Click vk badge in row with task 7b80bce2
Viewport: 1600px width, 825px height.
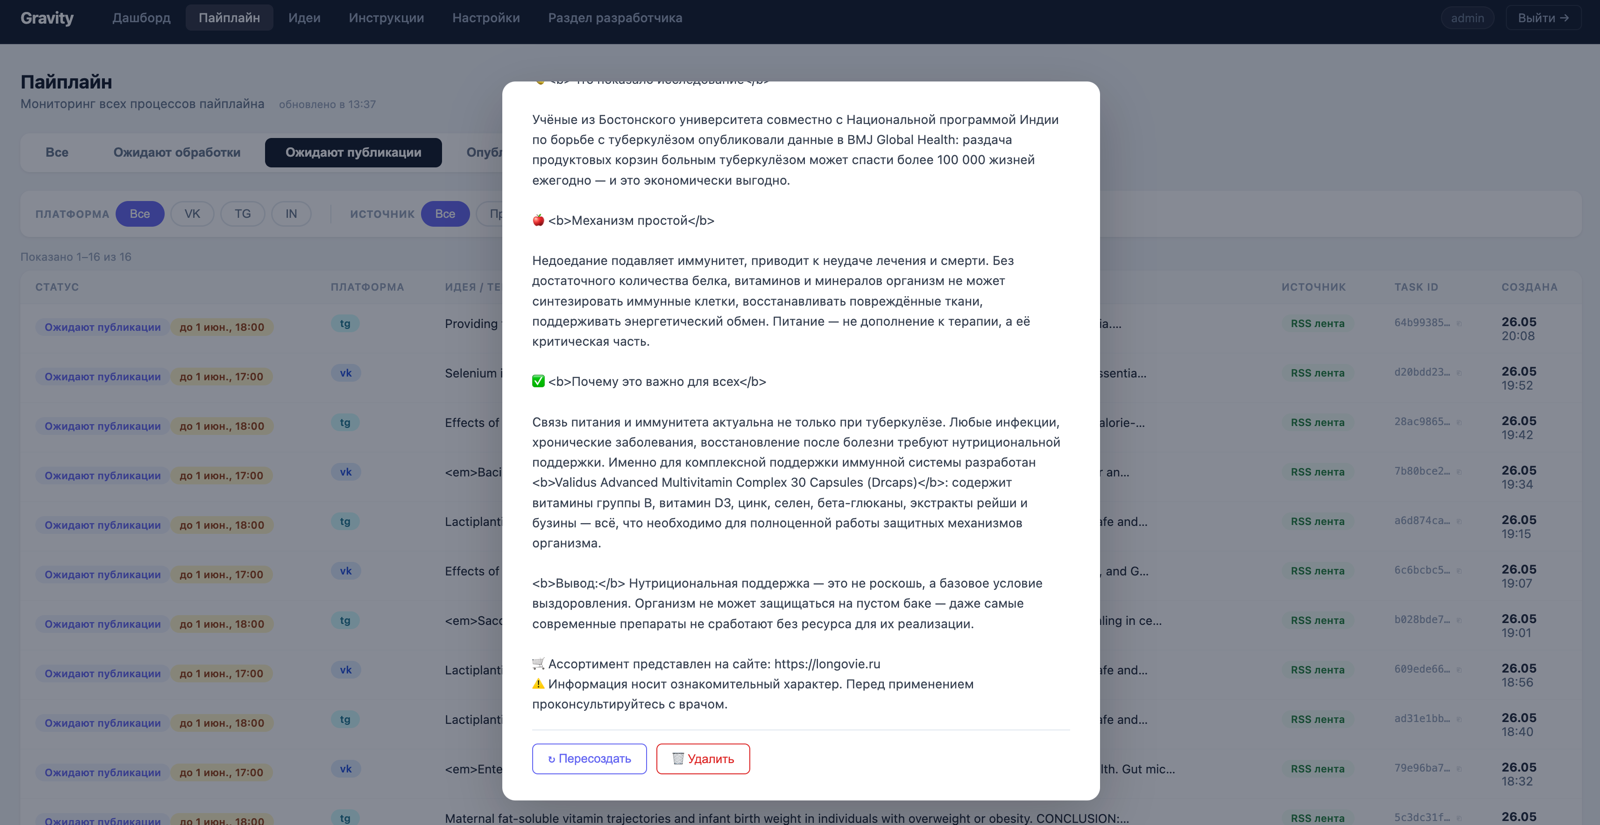[x=345, y=472]
